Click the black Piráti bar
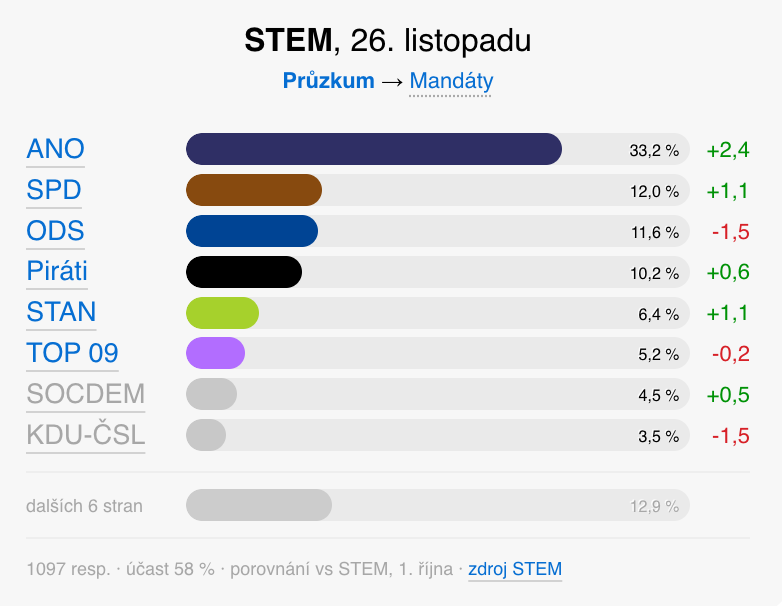This screenshot has height=606, width=782. click(244, 272)
